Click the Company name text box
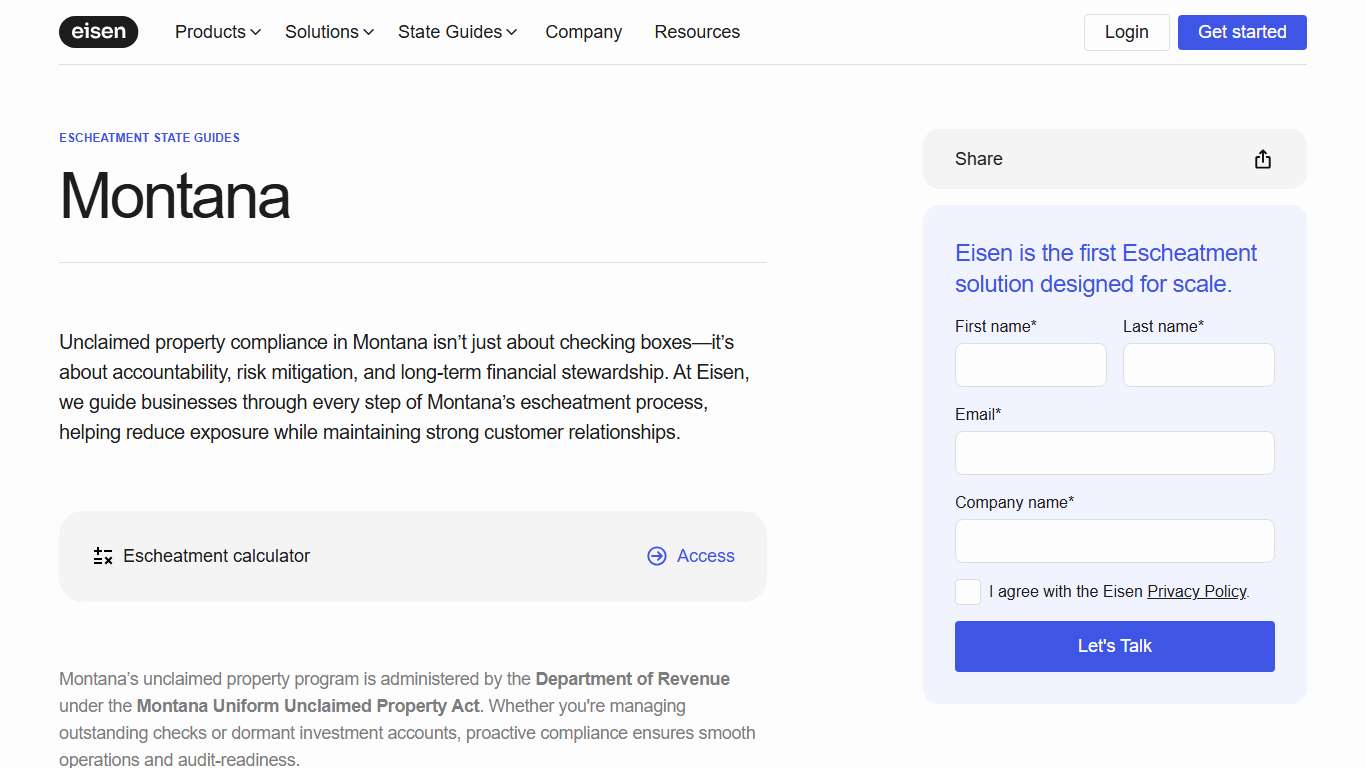The image size is (1366, 768). pos(1114,541)
